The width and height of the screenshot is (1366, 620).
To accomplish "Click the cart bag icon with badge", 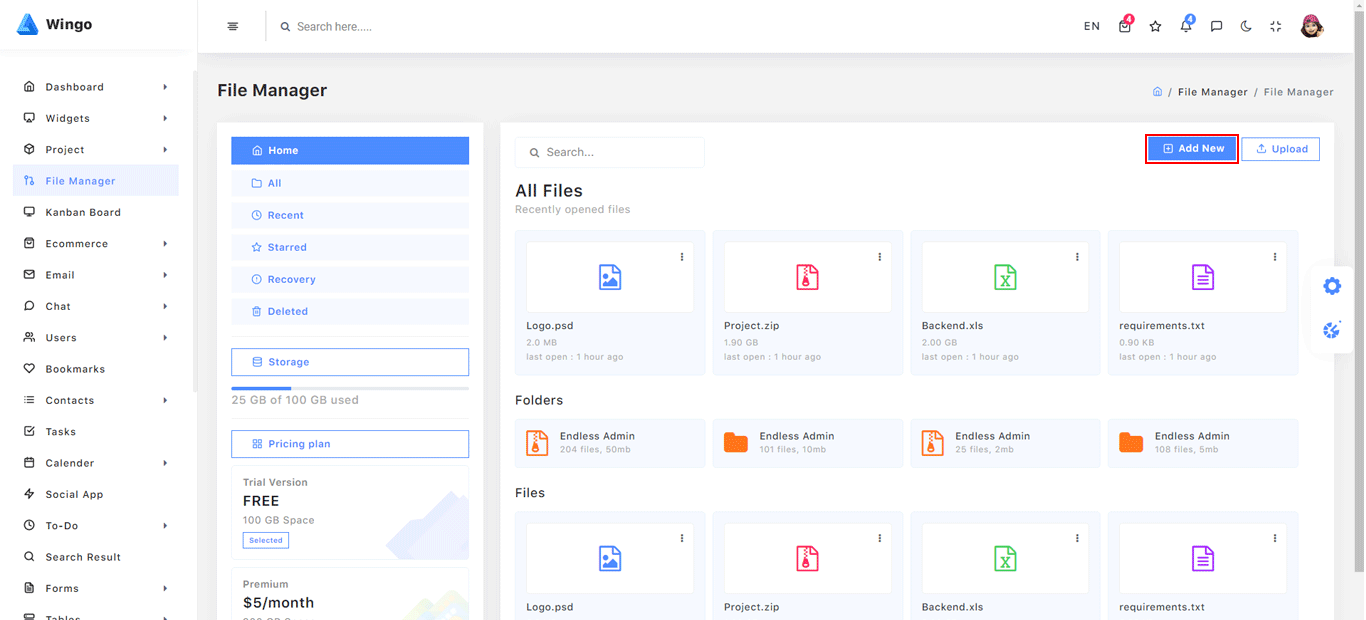I will click(1125, 27).
